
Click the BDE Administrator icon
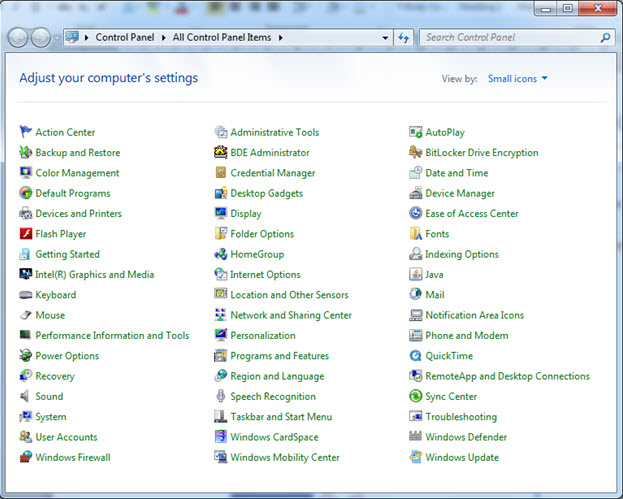tap(221, 152)
